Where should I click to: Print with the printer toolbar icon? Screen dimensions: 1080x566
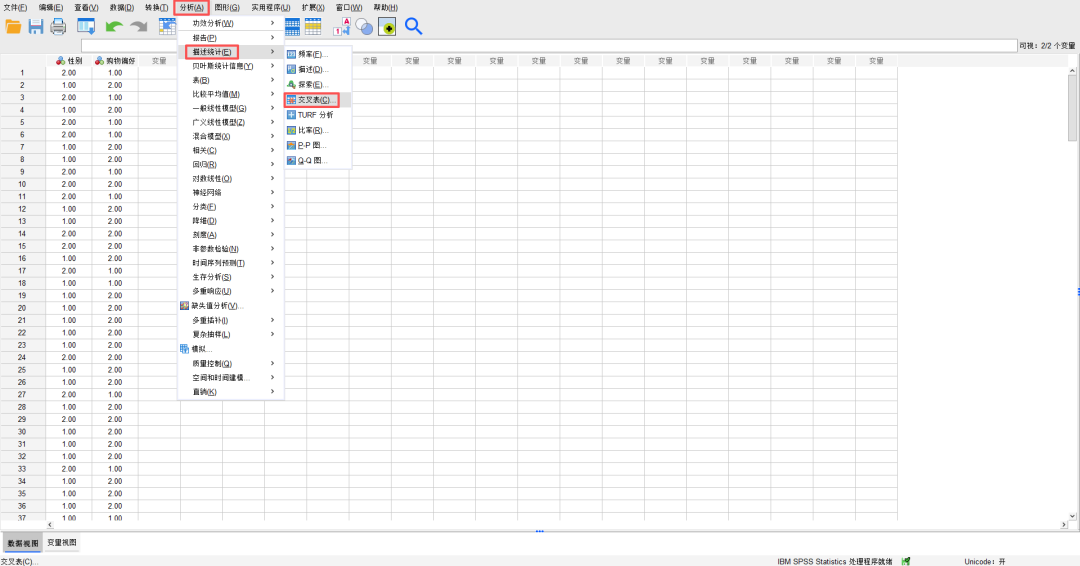tap(59, 27)
